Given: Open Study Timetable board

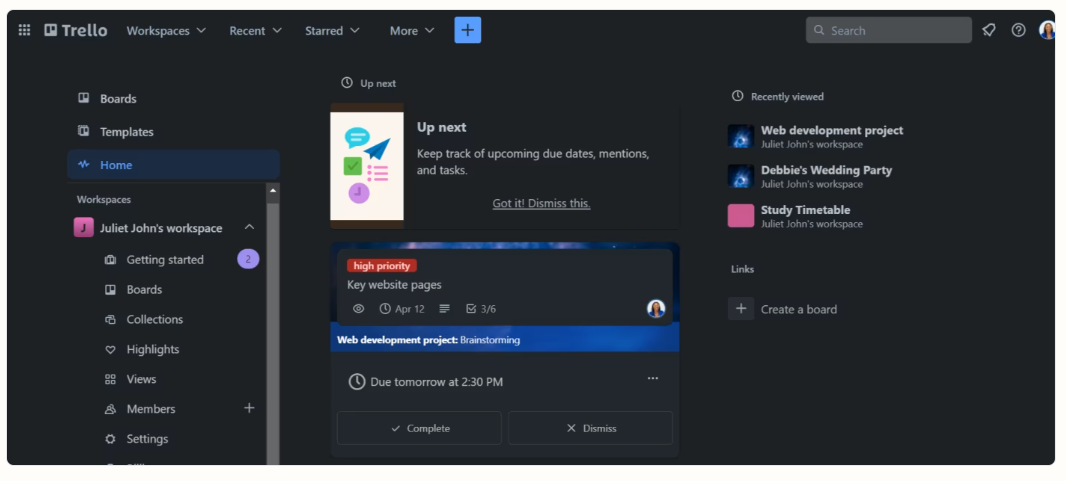Looking at the screenshot, I should coord(806,210).
